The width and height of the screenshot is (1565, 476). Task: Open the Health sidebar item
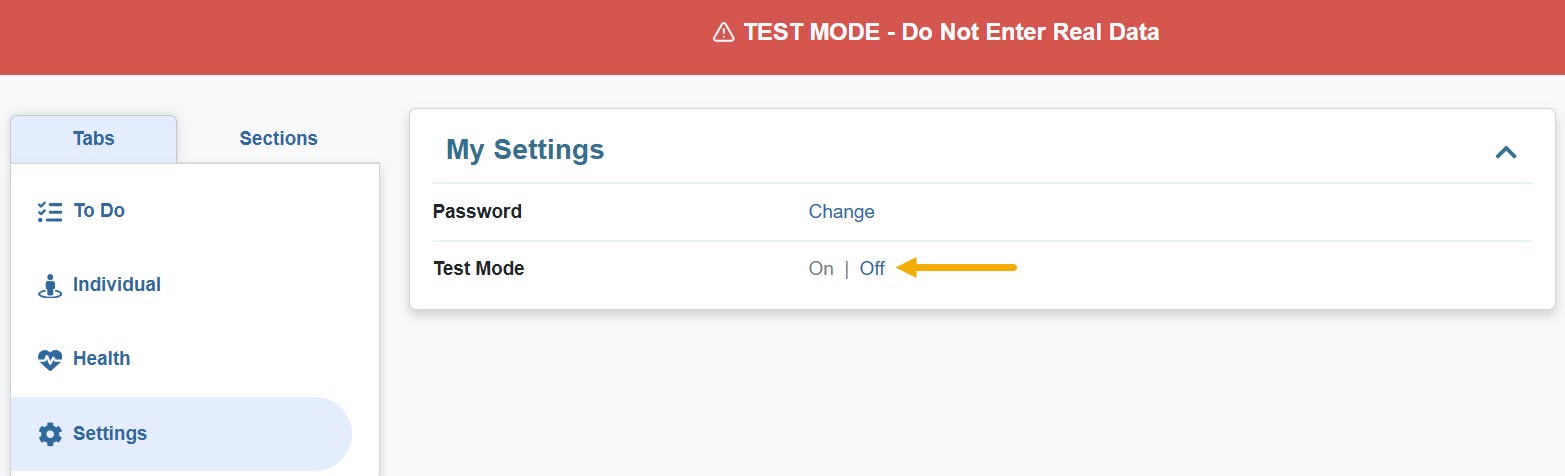point(101,359)
